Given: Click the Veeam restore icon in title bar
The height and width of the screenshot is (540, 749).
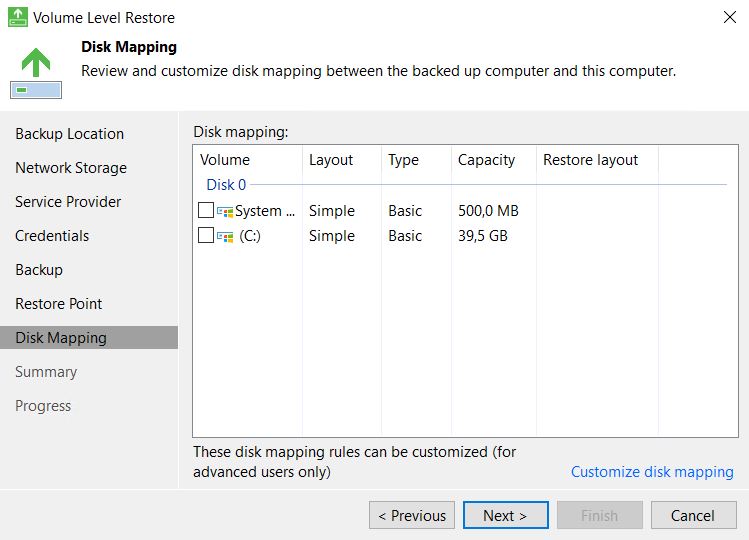Looking at the screenshot, I should click(18, 17).
